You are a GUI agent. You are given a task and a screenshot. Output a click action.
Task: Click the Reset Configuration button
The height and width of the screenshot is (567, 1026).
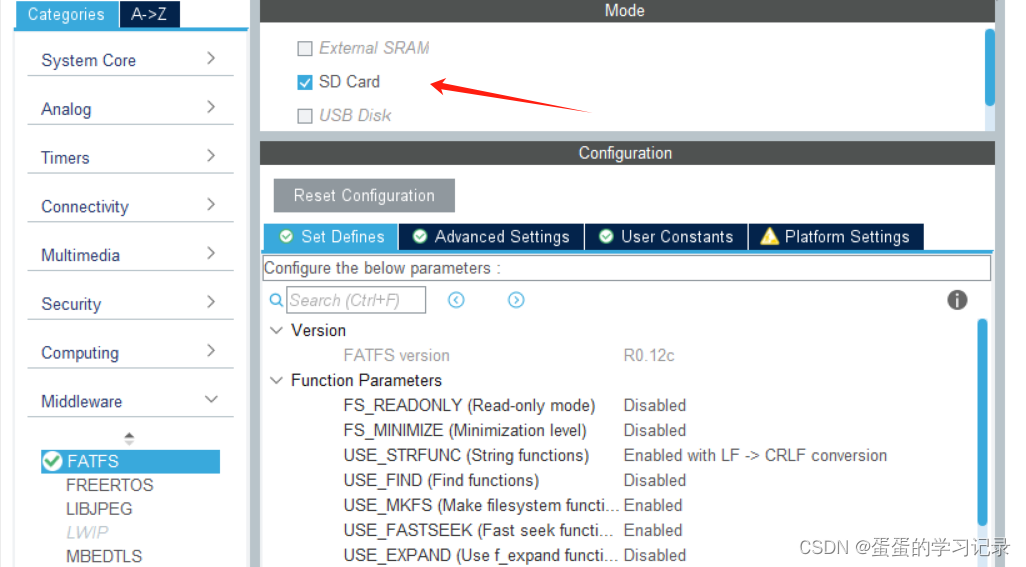(364, 196)
